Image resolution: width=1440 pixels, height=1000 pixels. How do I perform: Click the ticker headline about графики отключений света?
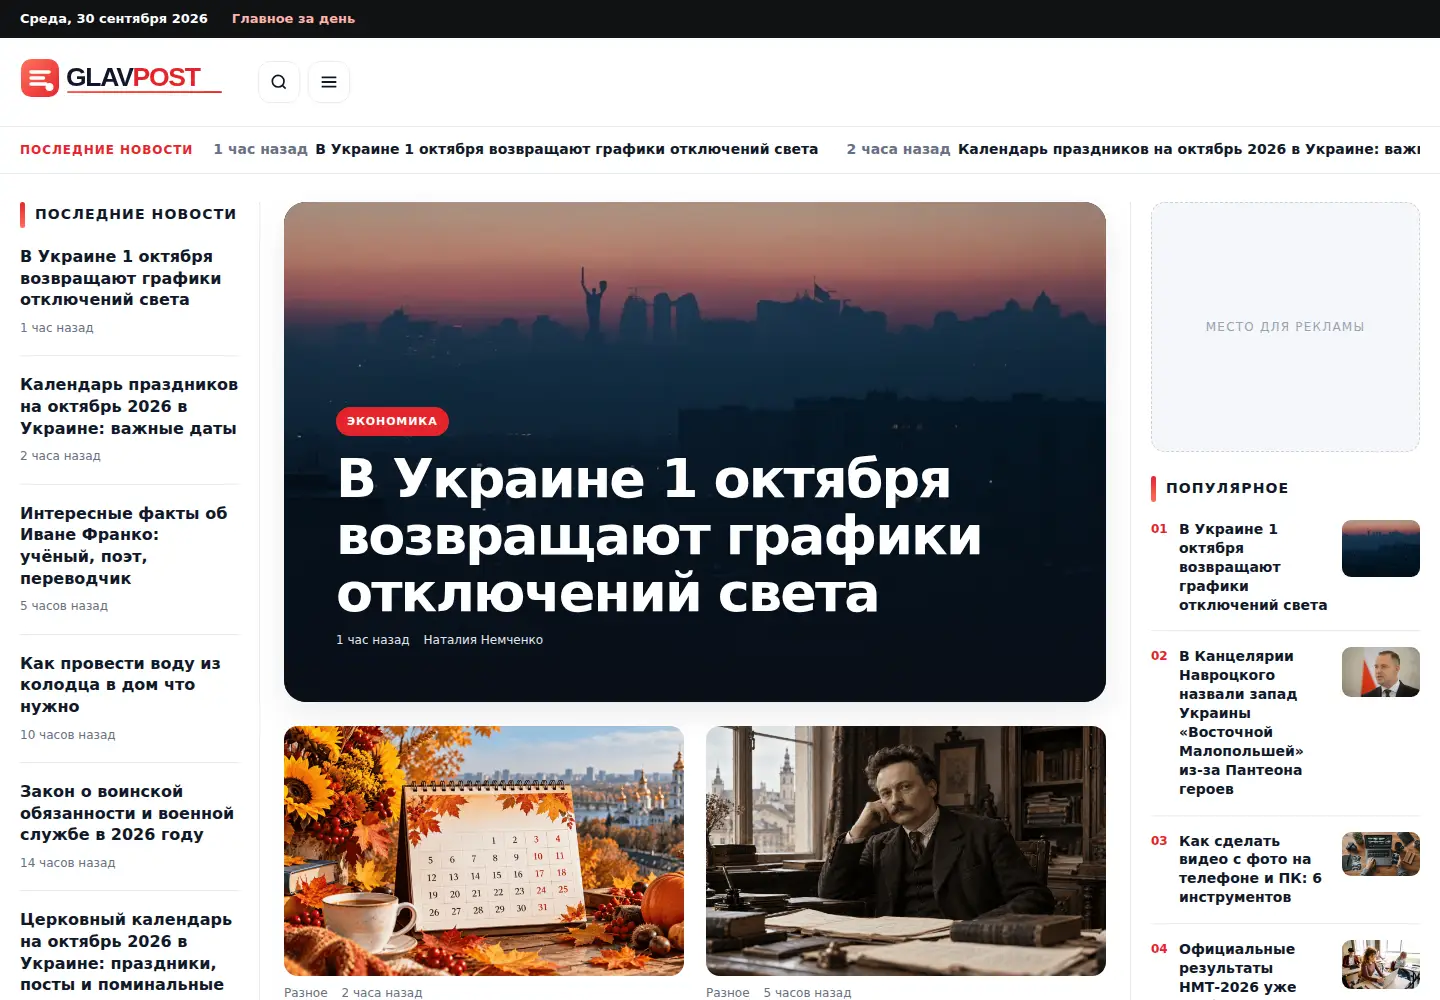[x=567, y=149]
